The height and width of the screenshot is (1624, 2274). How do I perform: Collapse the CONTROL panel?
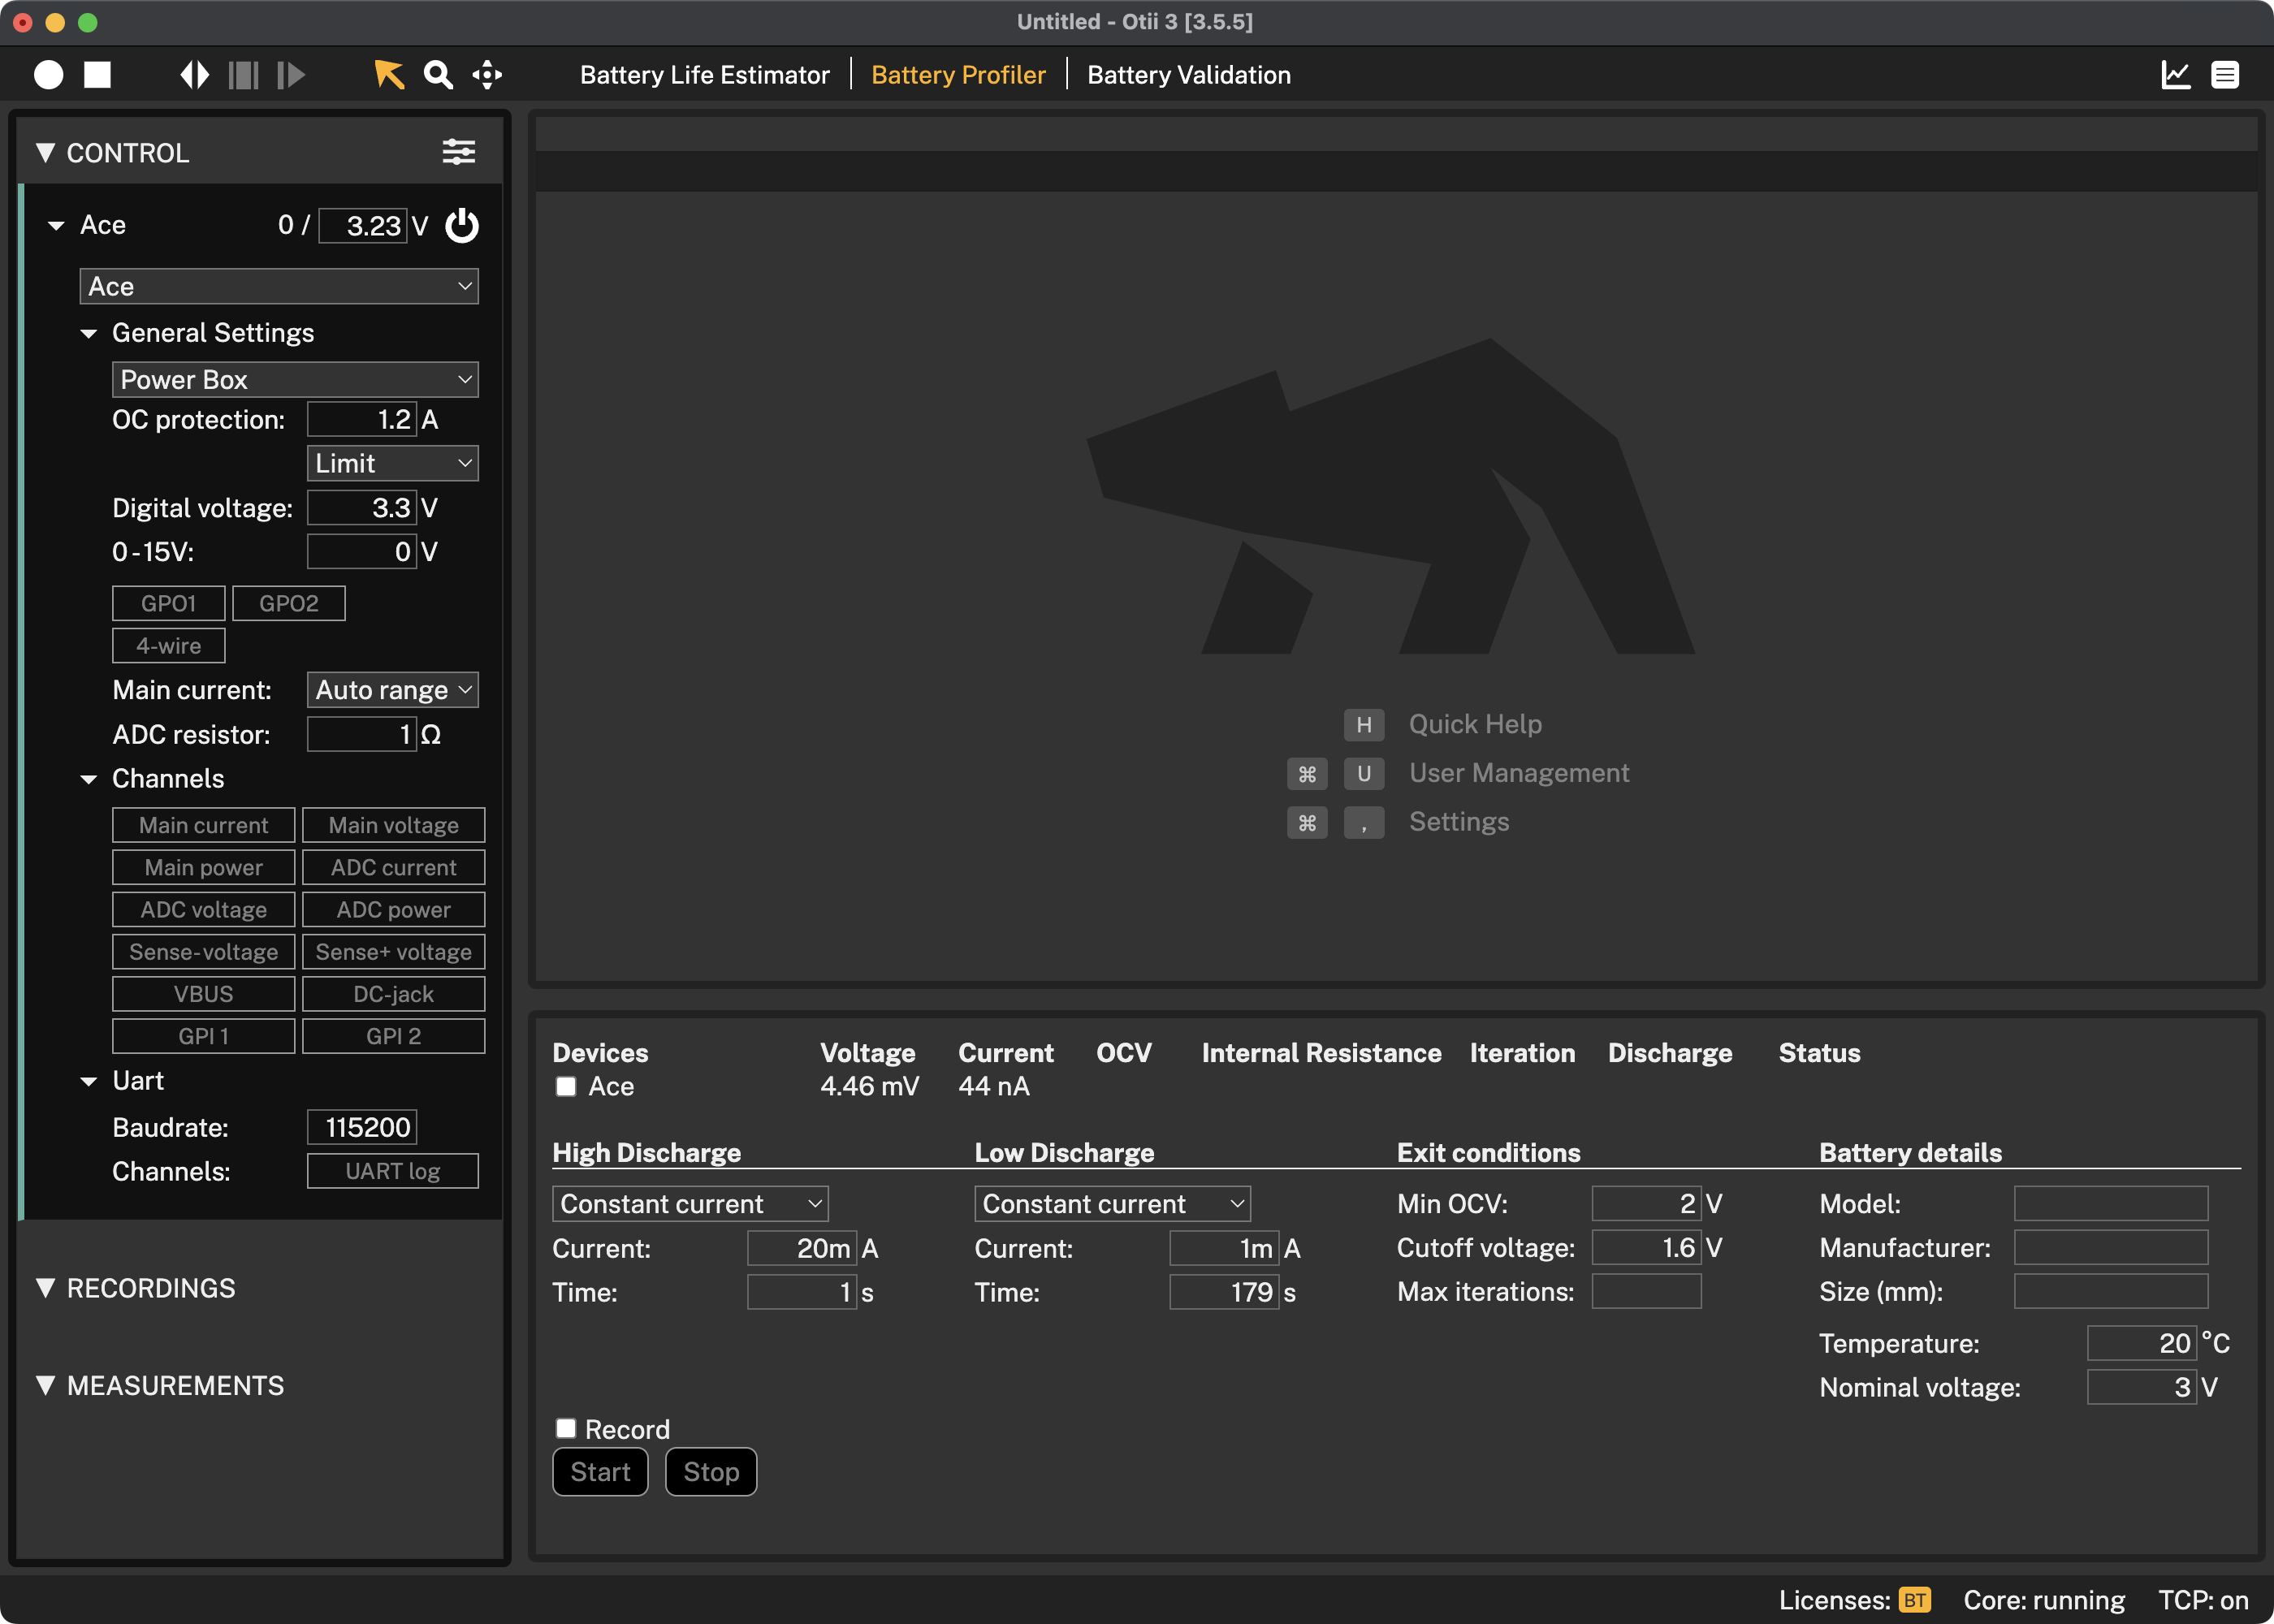pos(45,152)
